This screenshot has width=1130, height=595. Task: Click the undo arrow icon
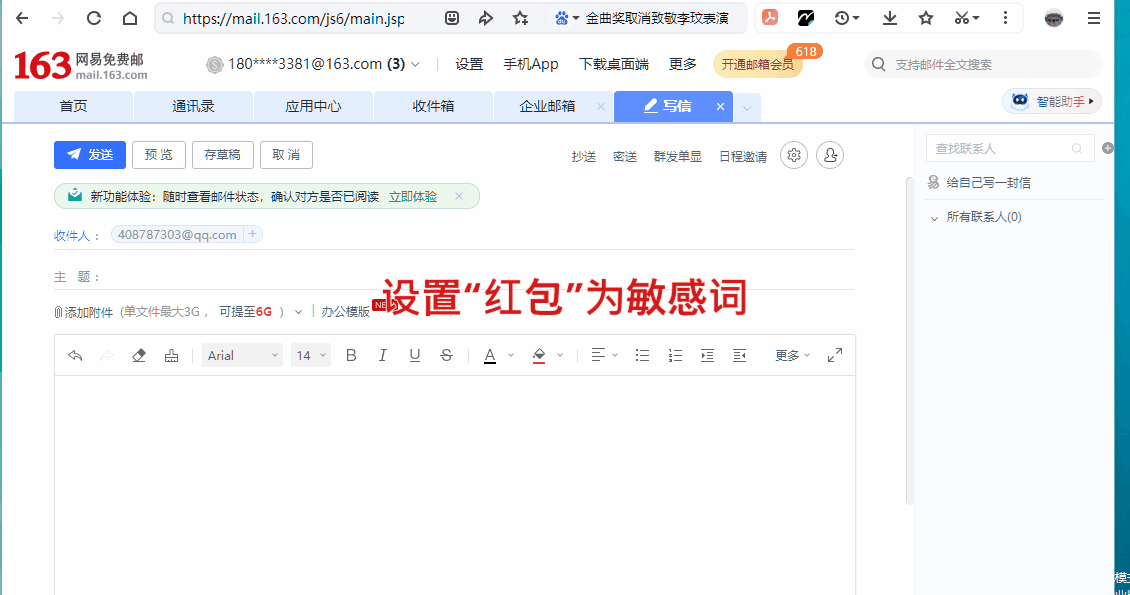[x=75, y=355]
